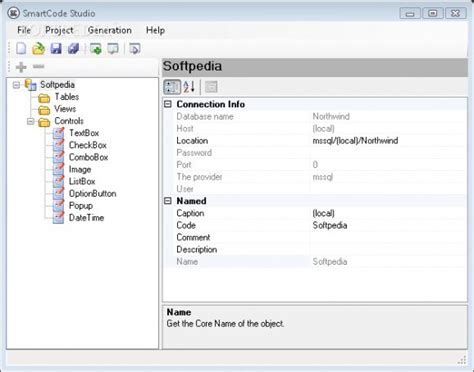This screenshot has width=474, height=372.
Task: Open the Project menu
Action: point(59,30)
